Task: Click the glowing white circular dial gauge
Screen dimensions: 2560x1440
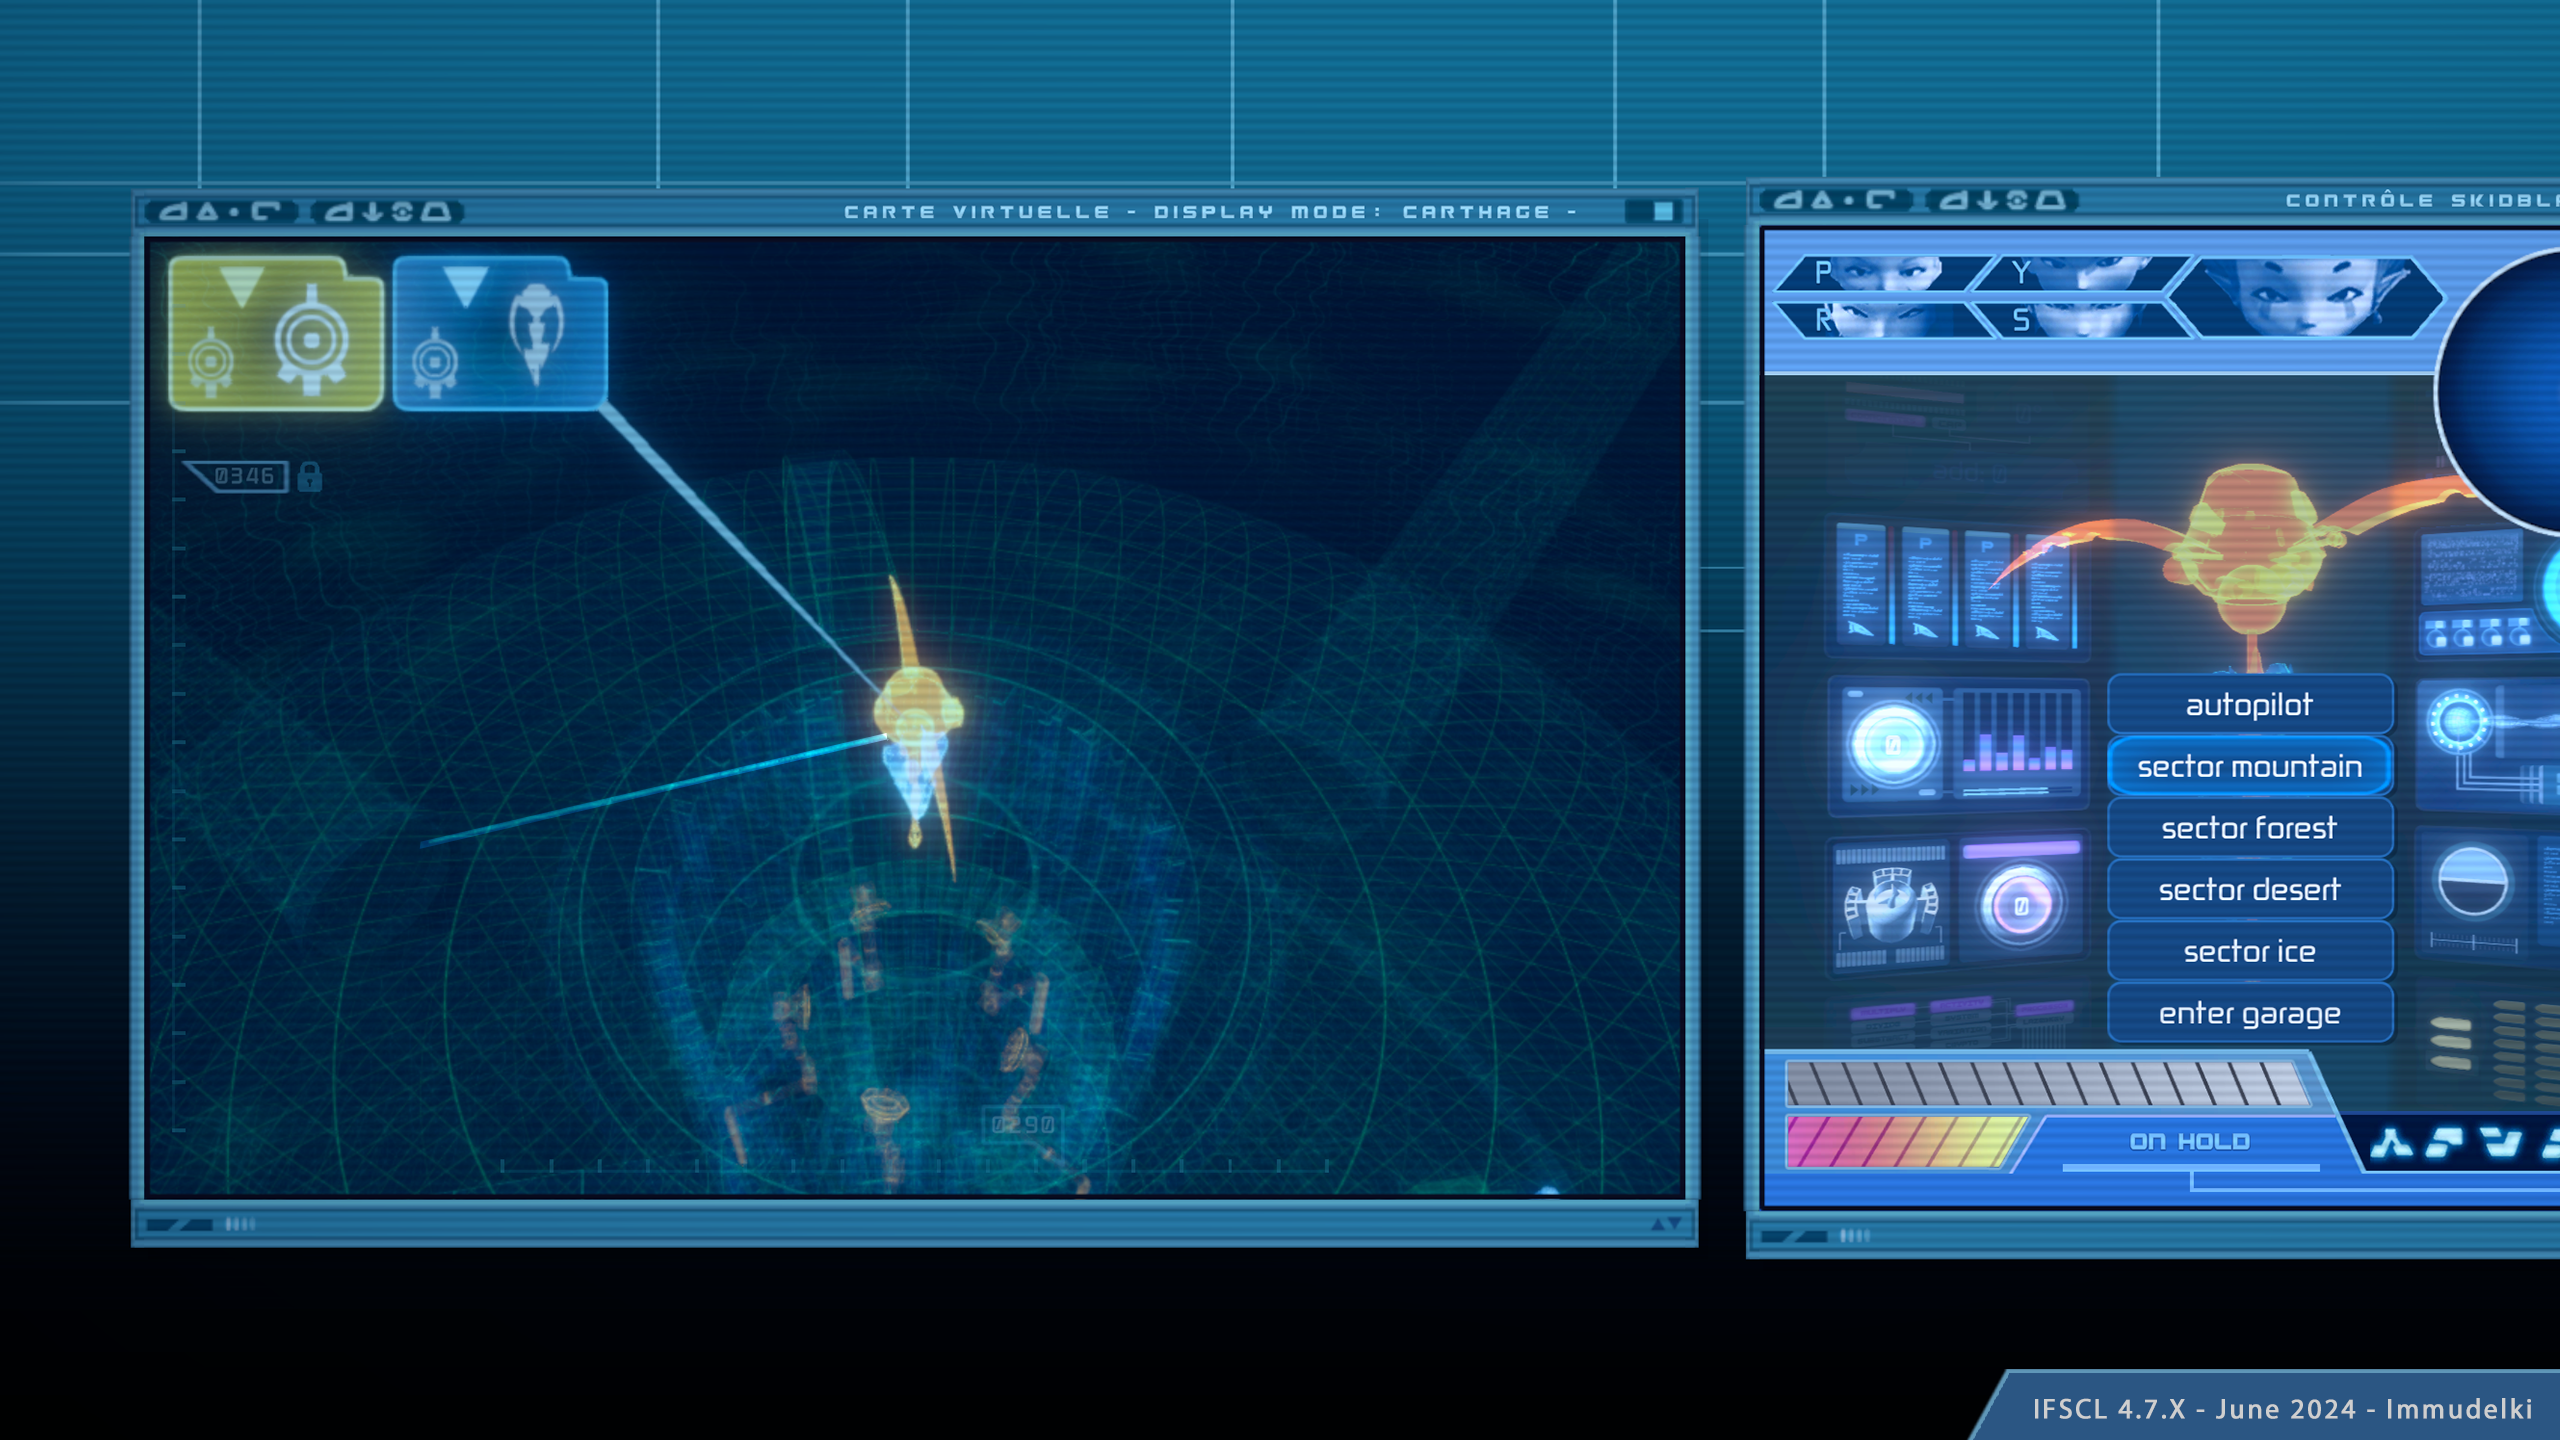Action: click(1891, 745)
